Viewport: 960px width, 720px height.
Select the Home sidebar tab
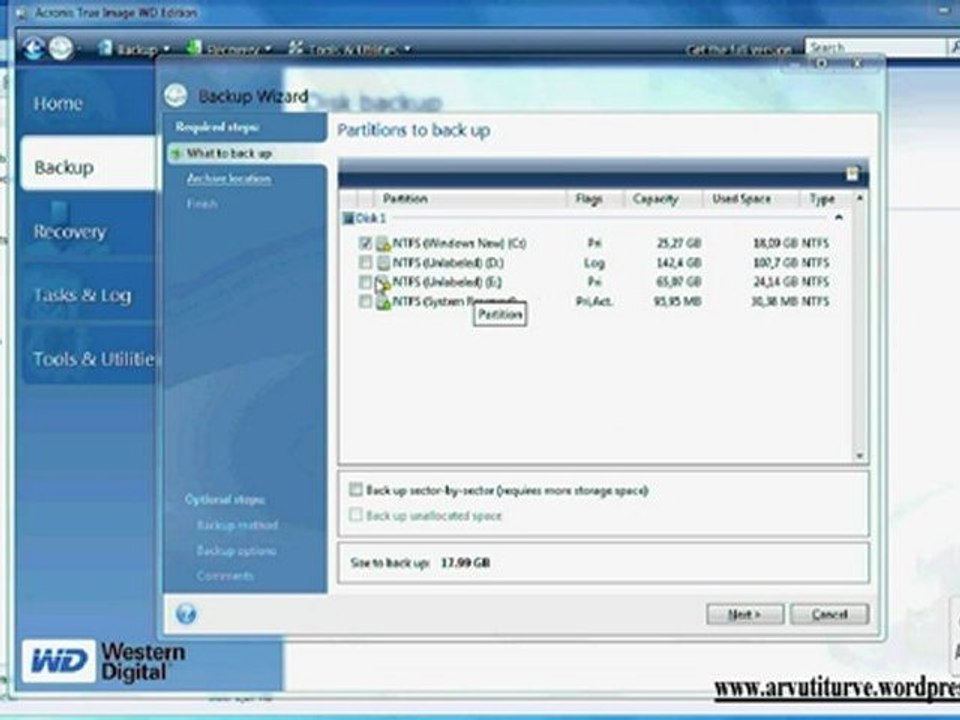tap(86, 103)
